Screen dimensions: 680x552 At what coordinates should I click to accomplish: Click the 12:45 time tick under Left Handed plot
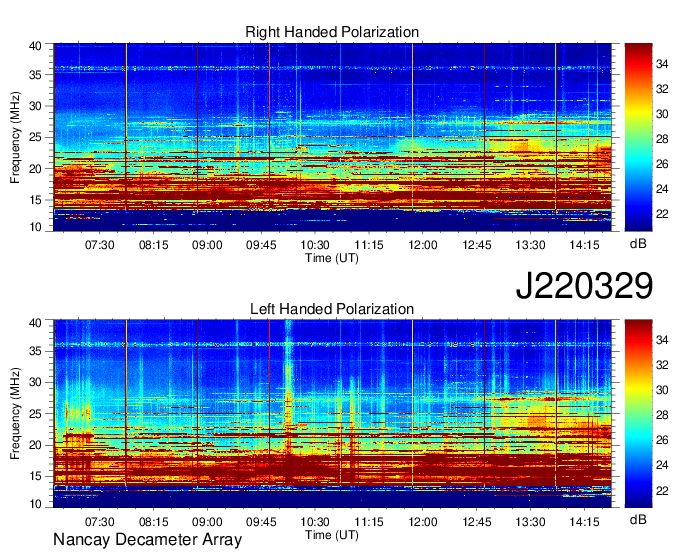click(477, 522)
